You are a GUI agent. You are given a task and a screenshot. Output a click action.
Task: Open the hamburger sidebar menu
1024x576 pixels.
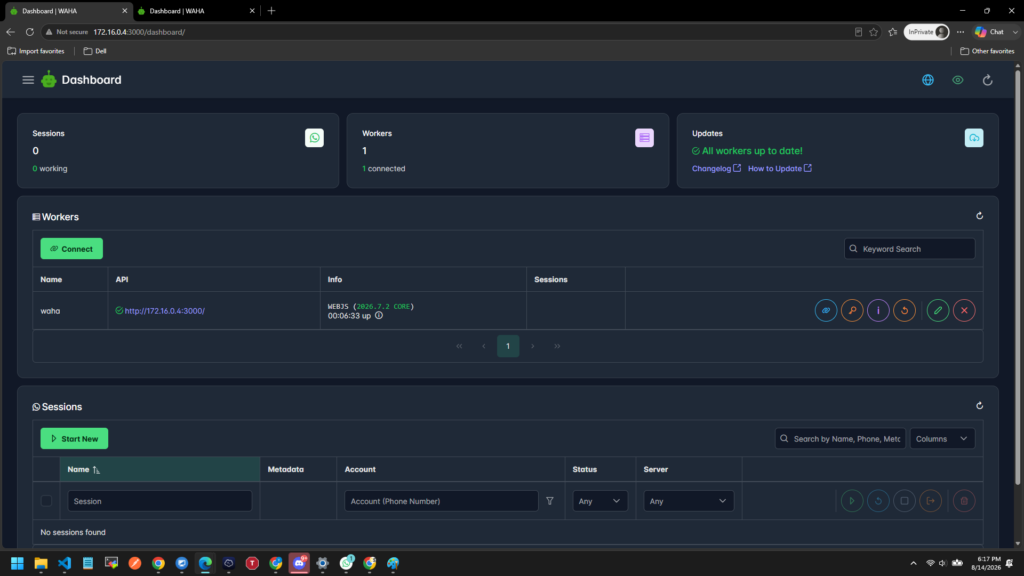point(28,80)
